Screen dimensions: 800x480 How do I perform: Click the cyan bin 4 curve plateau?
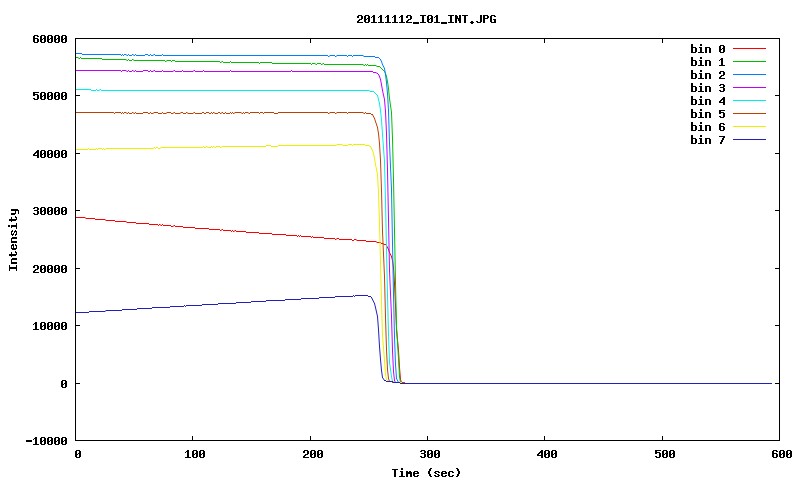[x=224, y=91]
